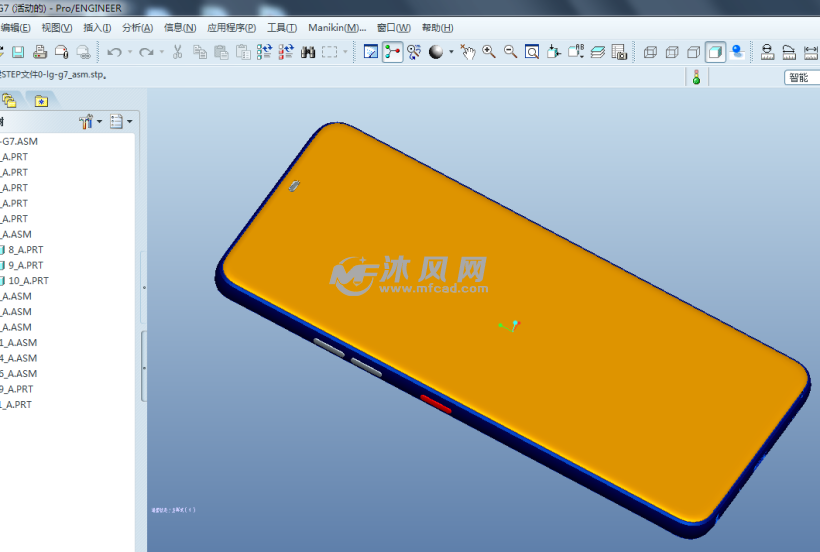Toggle spin center display

[392, 52]
